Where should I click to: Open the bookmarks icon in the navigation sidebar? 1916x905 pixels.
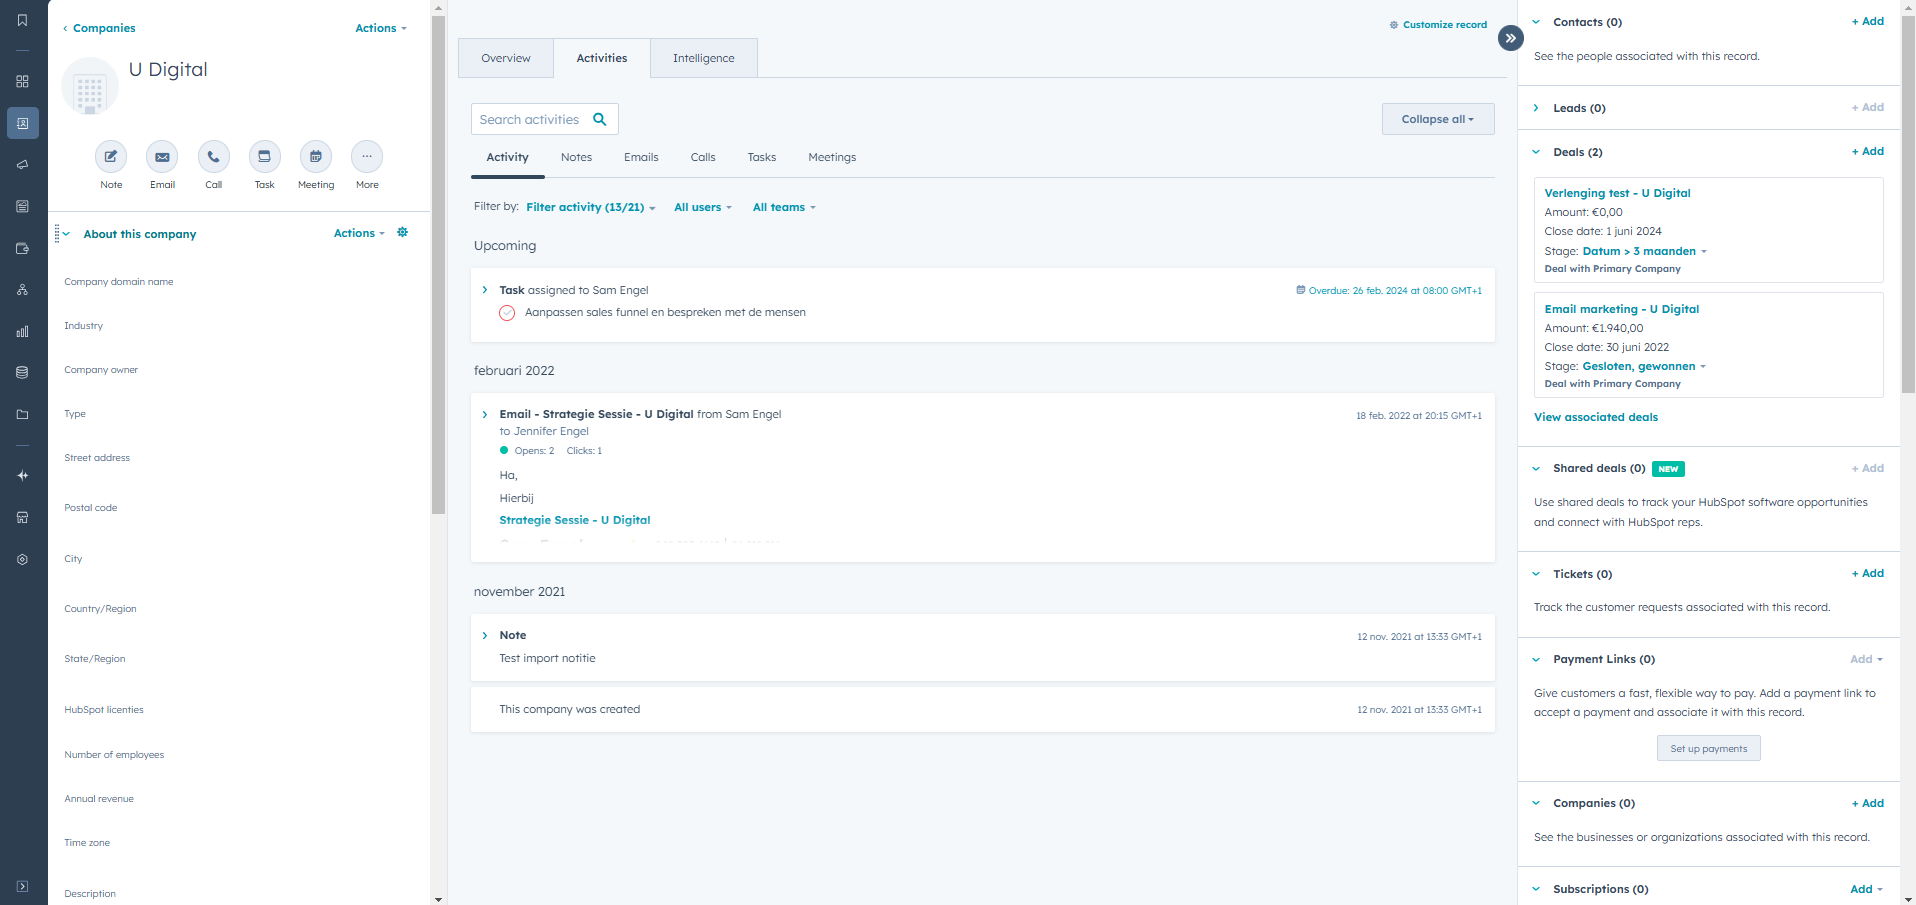[x=22, y=20]
